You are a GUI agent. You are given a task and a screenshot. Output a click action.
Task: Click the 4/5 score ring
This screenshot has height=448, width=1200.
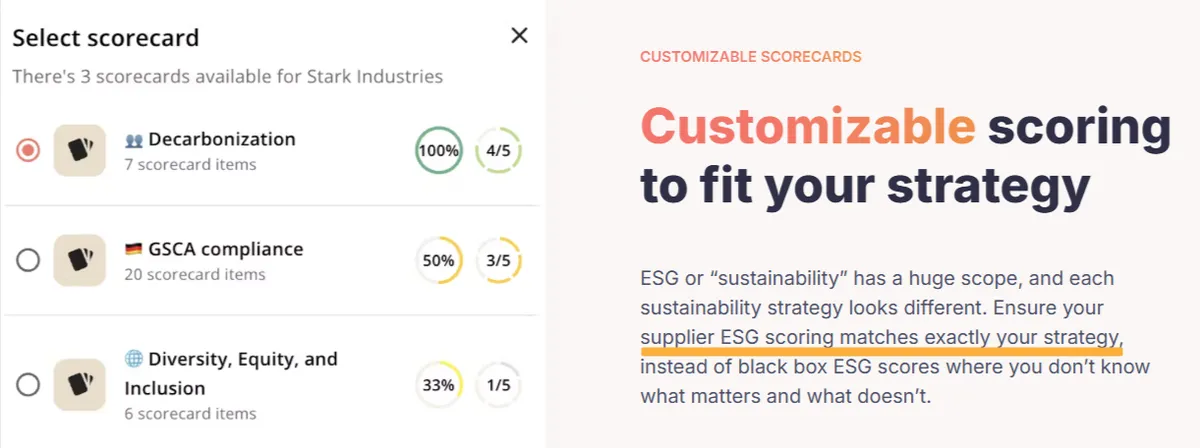[498, 151]
